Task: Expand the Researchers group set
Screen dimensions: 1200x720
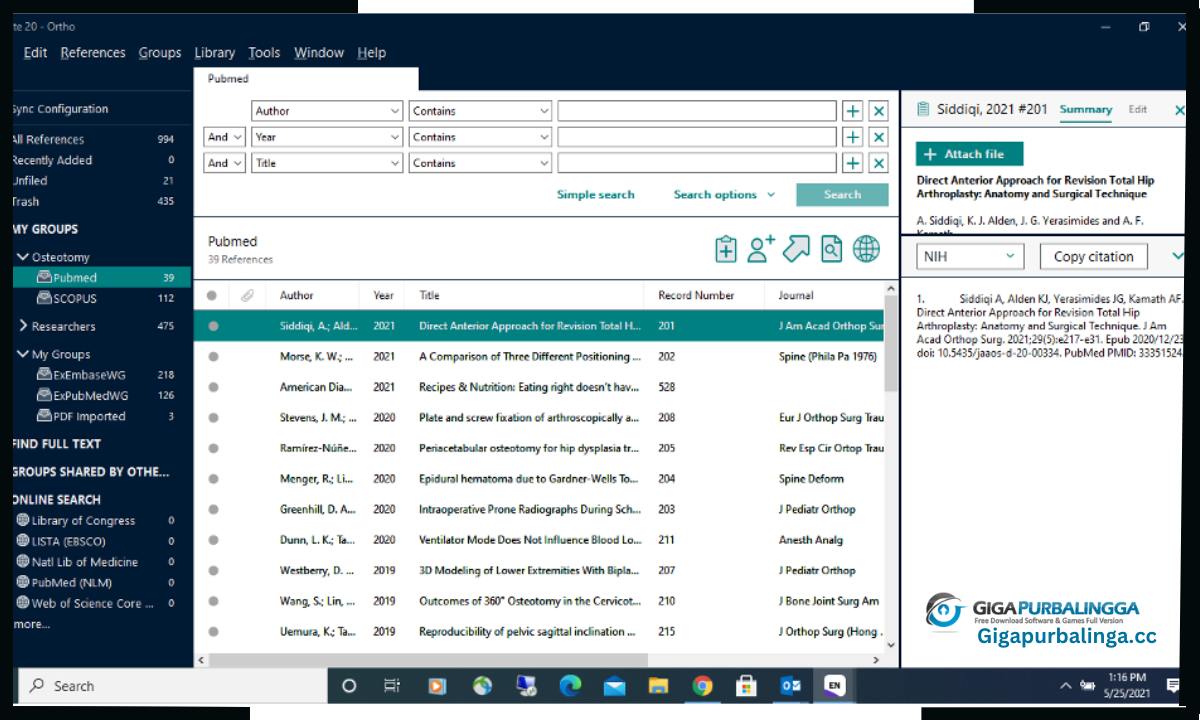Action: pyautogui.click(x=23, y=326)
